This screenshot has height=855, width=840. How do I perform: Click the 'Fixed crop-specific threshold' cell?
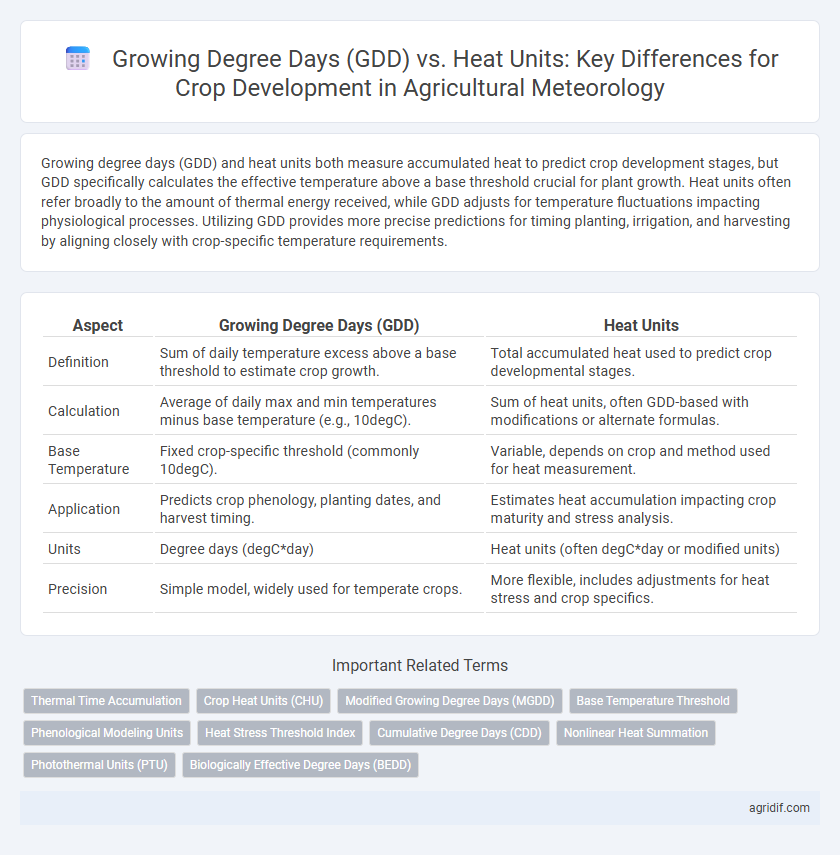[x=319, y=460]
